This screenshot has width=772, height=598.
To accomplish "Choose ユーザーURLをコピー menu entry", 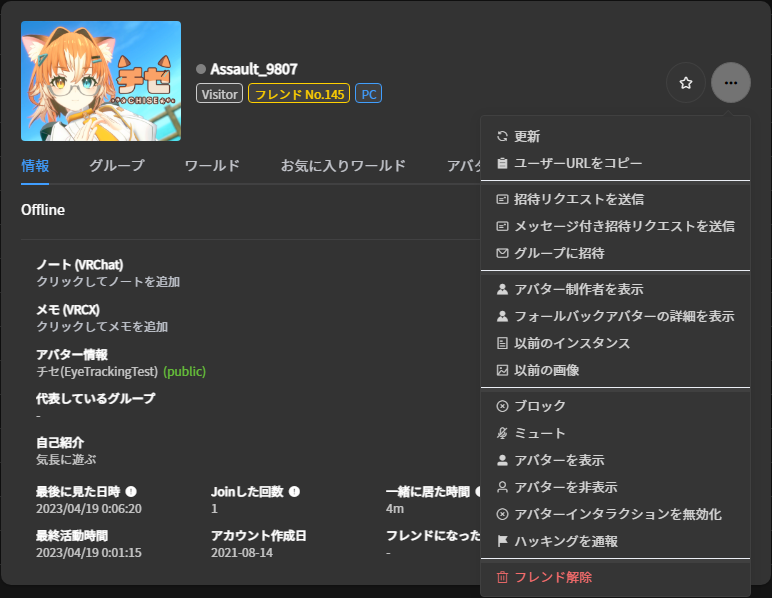I will (x=578, y=163).
